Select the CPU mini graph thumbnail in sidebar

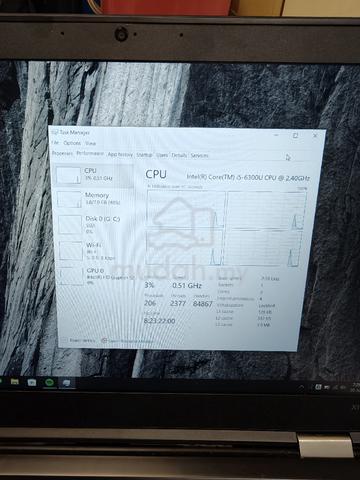click(68, 175)
